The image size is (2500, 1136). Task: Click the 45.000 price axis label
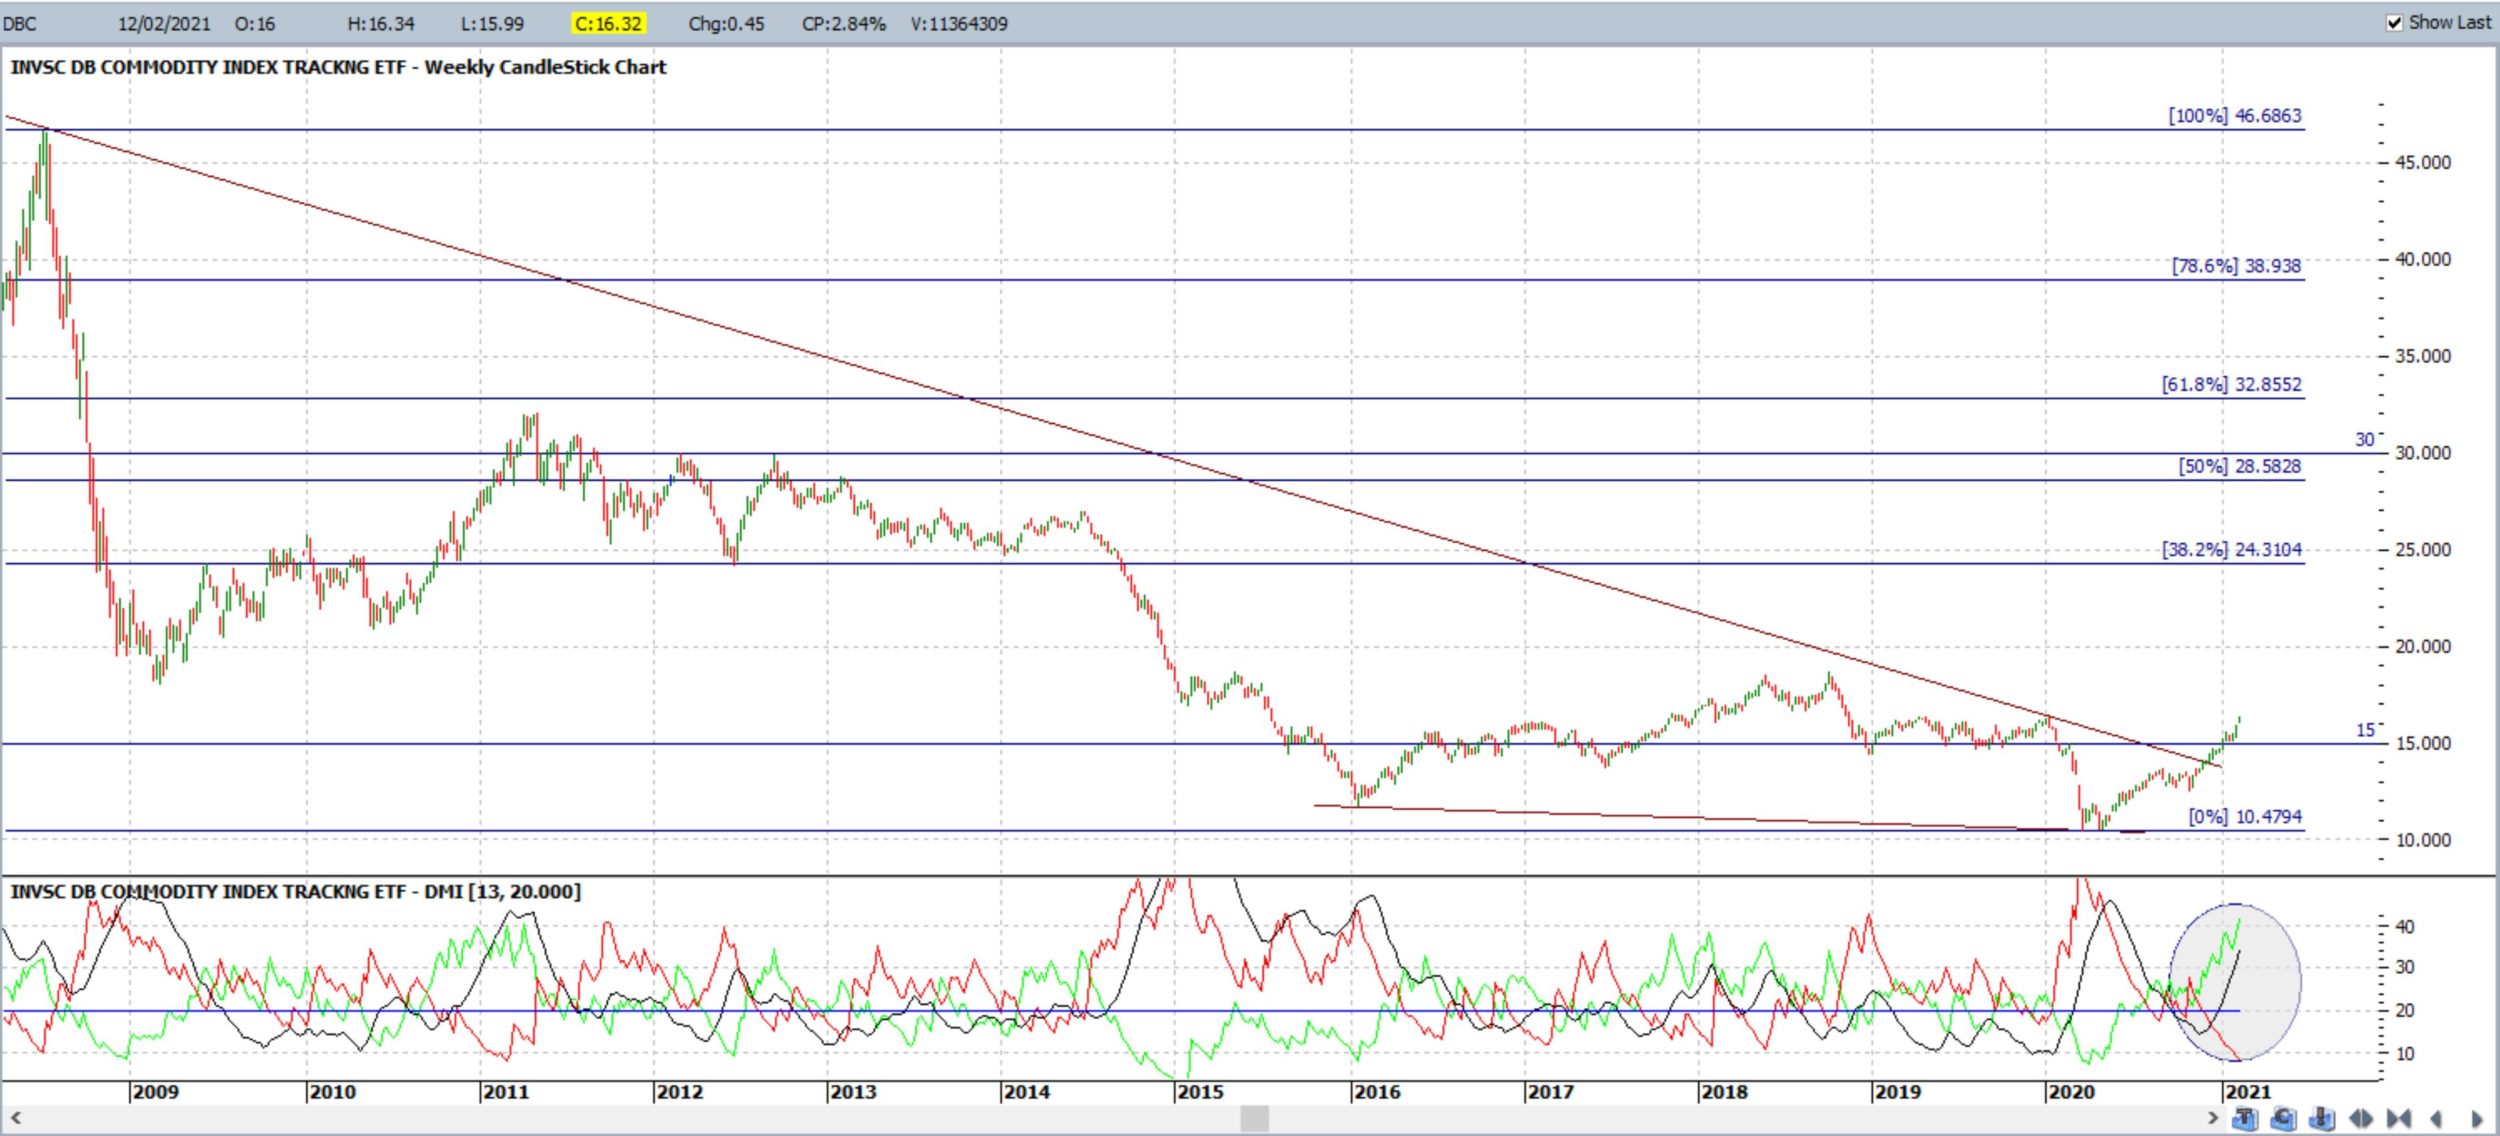[x=2423, y=163]
